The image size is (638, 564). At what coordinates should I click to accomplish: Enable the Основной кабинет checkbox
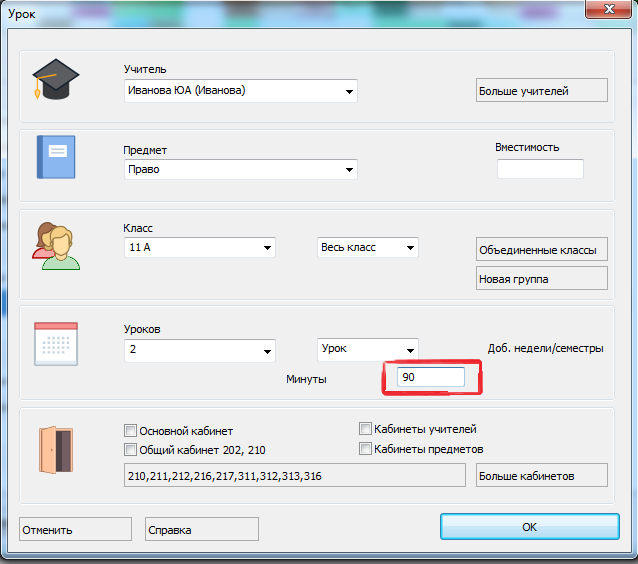pyautogui.click(x=130, y=430)
